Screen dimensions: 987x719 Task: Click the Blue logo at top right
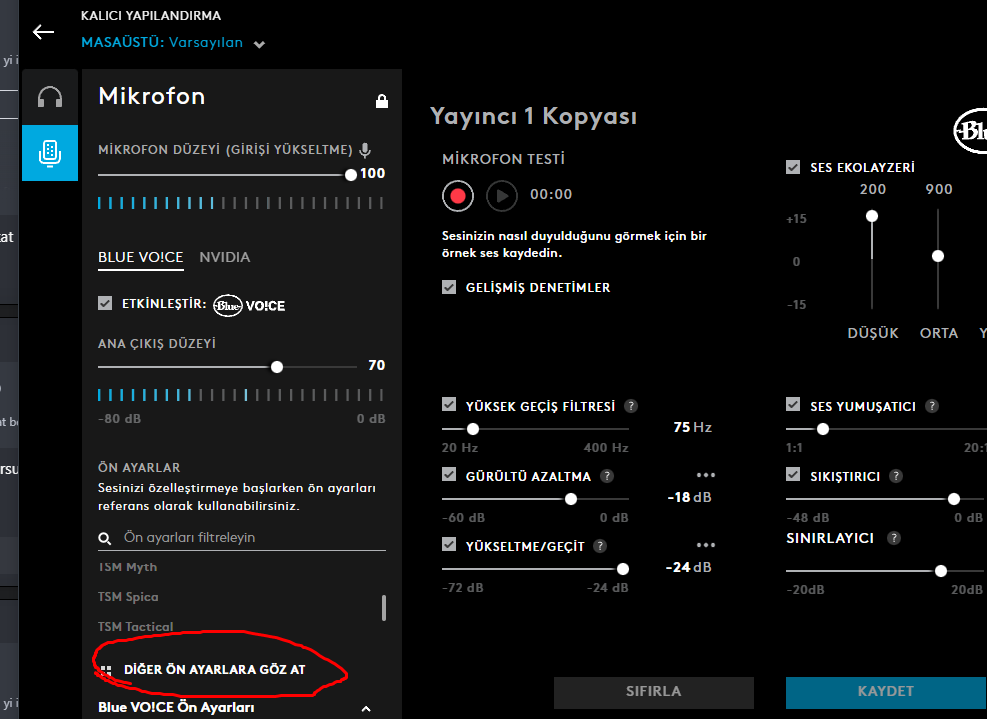click(970, 131)
